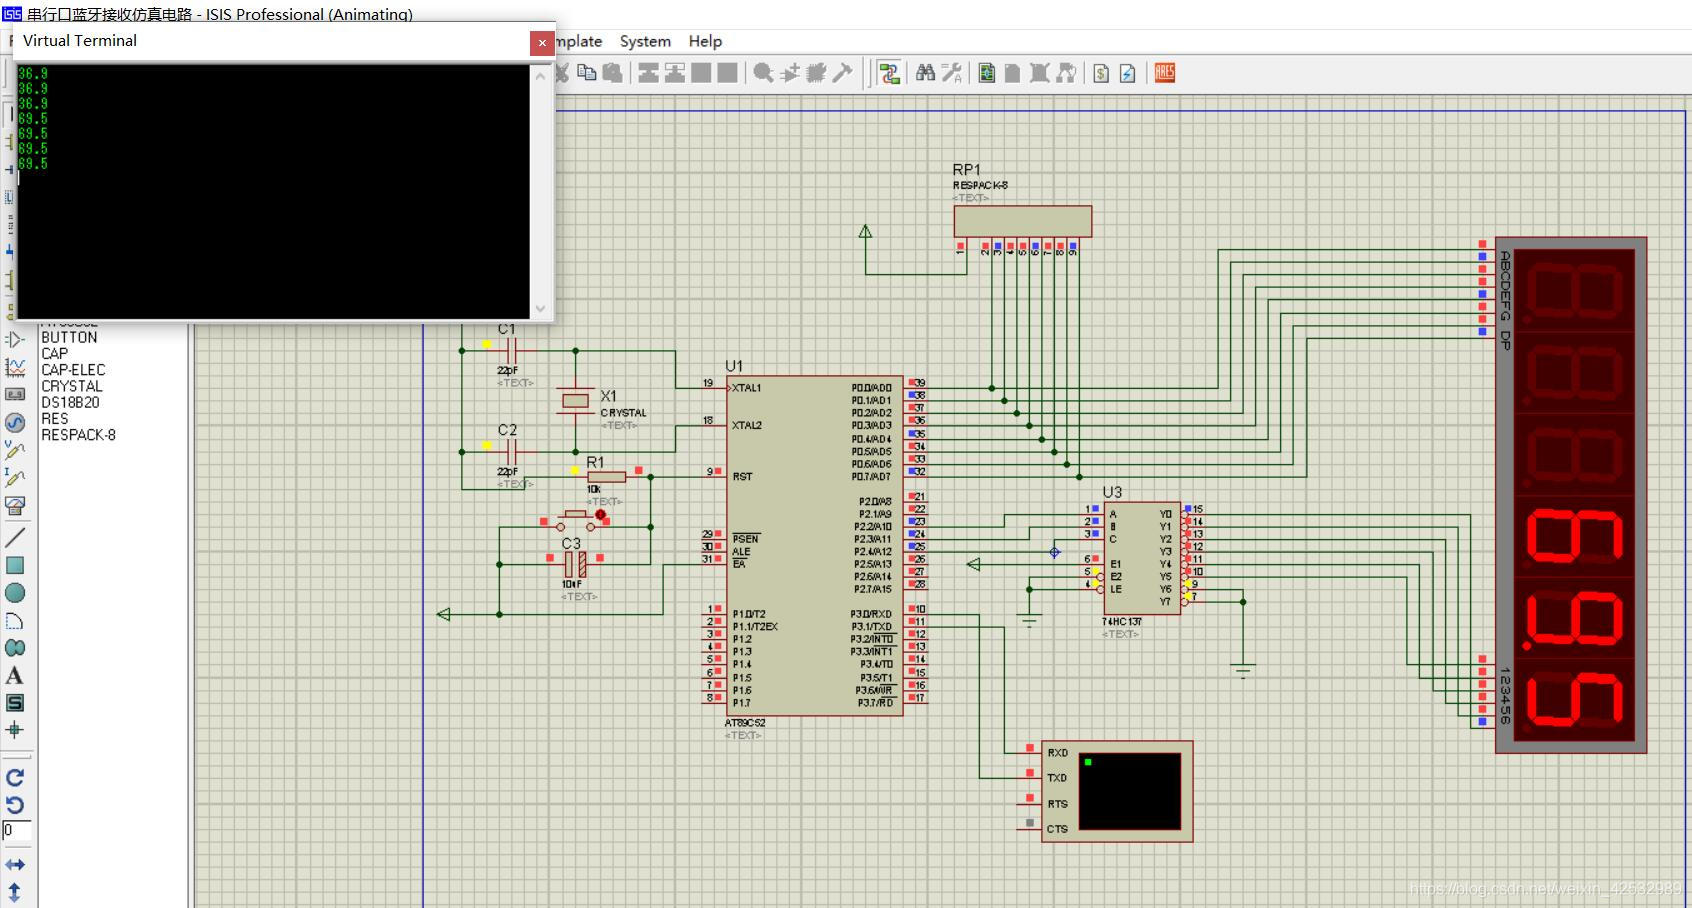The width and height of the screenshot is (1692, 908).
Task: Open the Help menu
Action: pos(705,41)
